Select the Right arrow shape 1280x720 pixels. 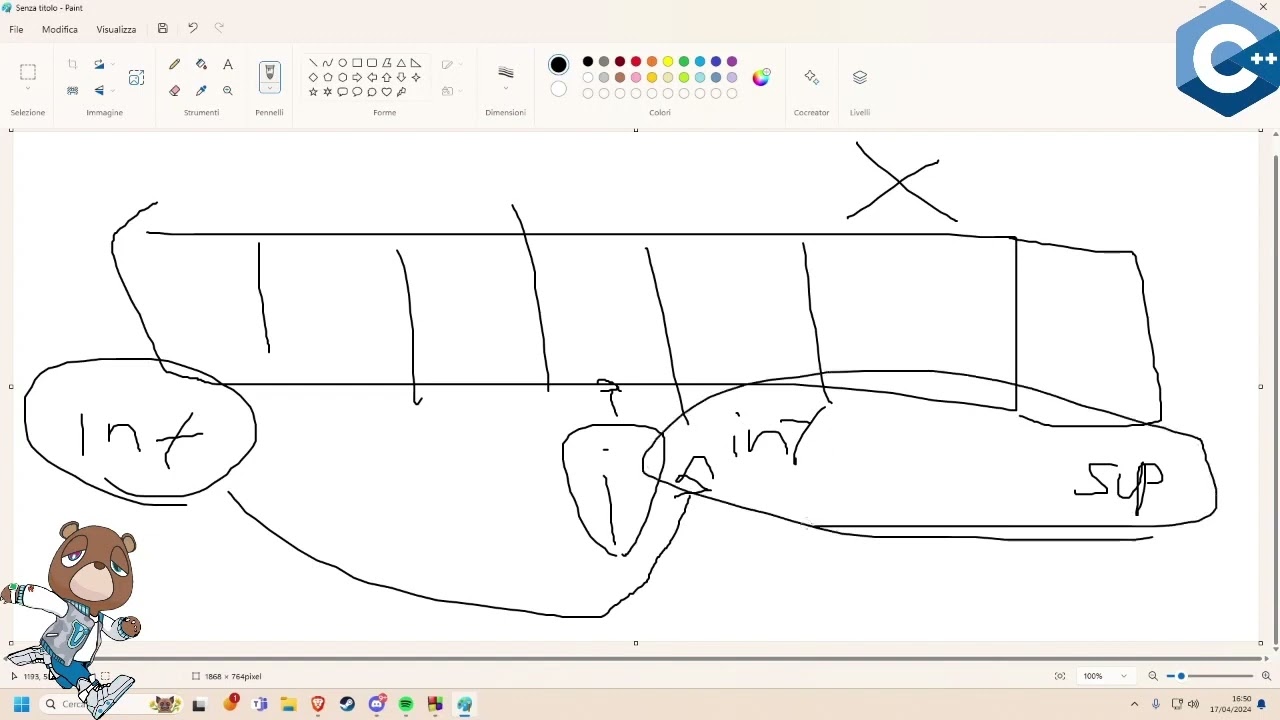tap(357, 77)
